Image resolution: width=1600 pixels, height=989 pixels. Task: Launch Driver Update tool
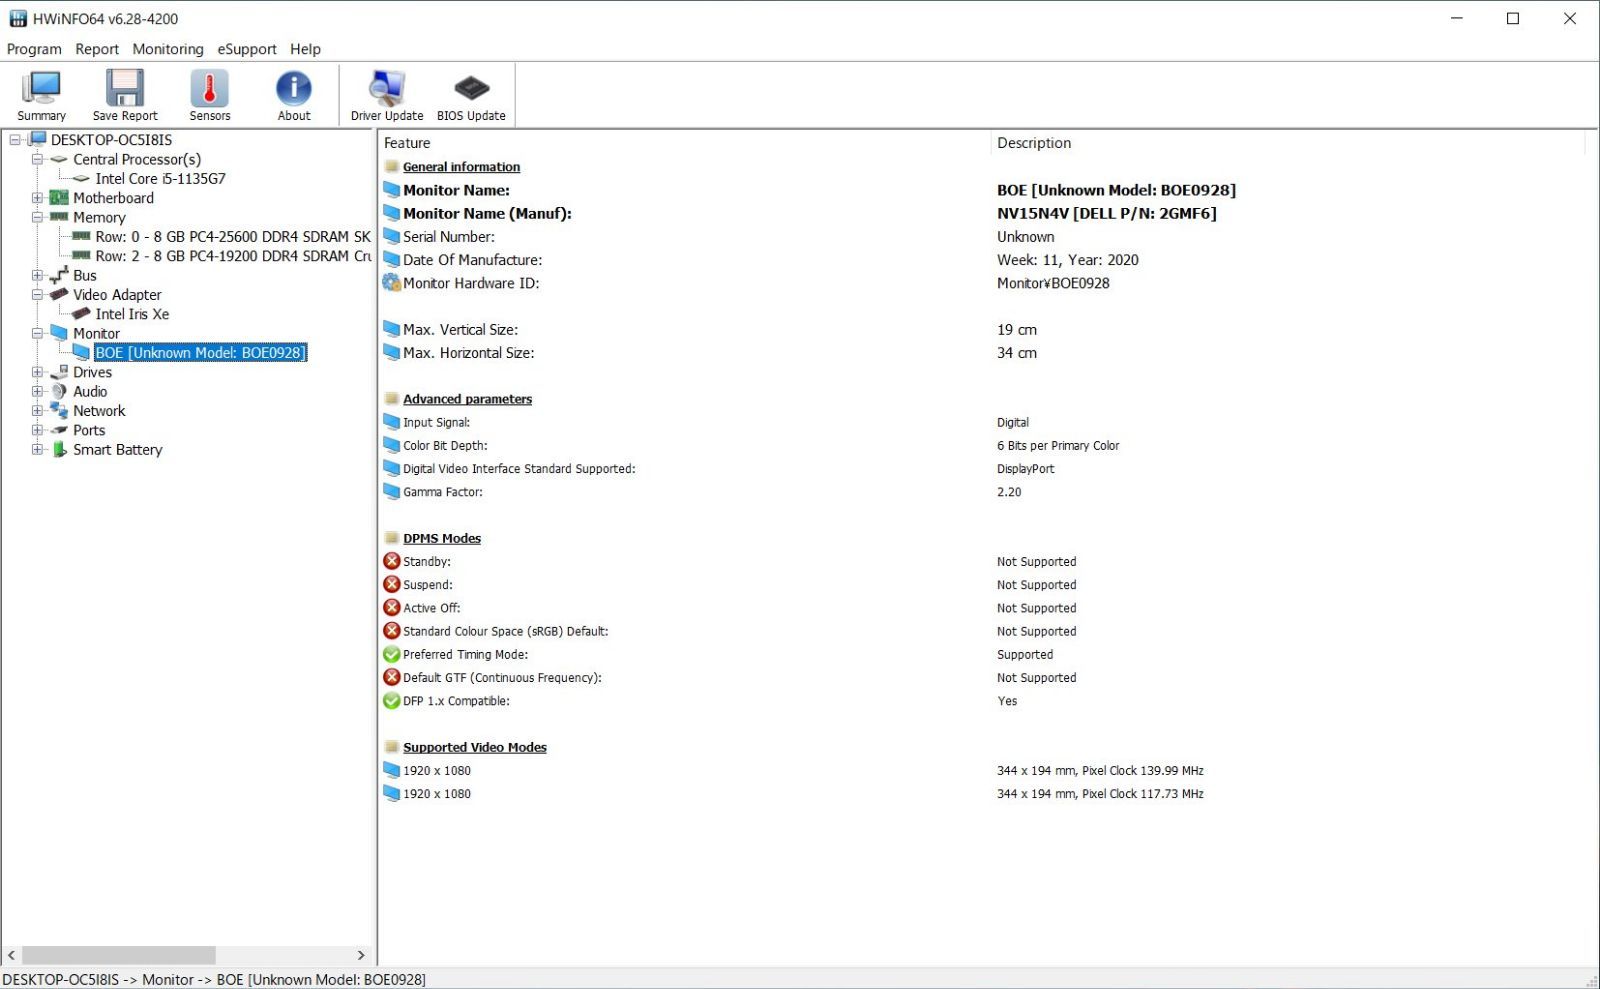(387, 95)
